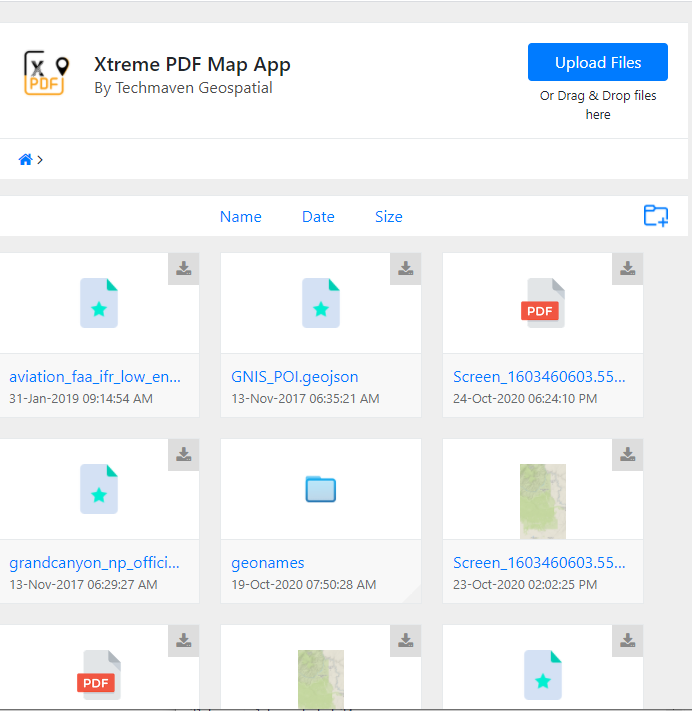This screenshot has width=692, height=711.
Task: Open the aviation_faa_ifr_low_en file link
Action: tap(95, 377)
